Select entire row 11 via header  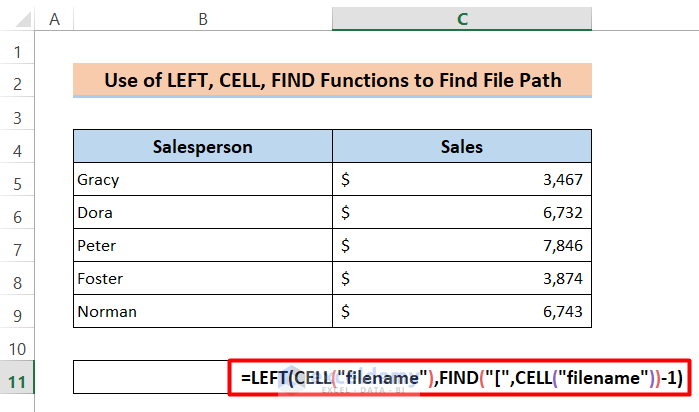(x=17, y=379)
